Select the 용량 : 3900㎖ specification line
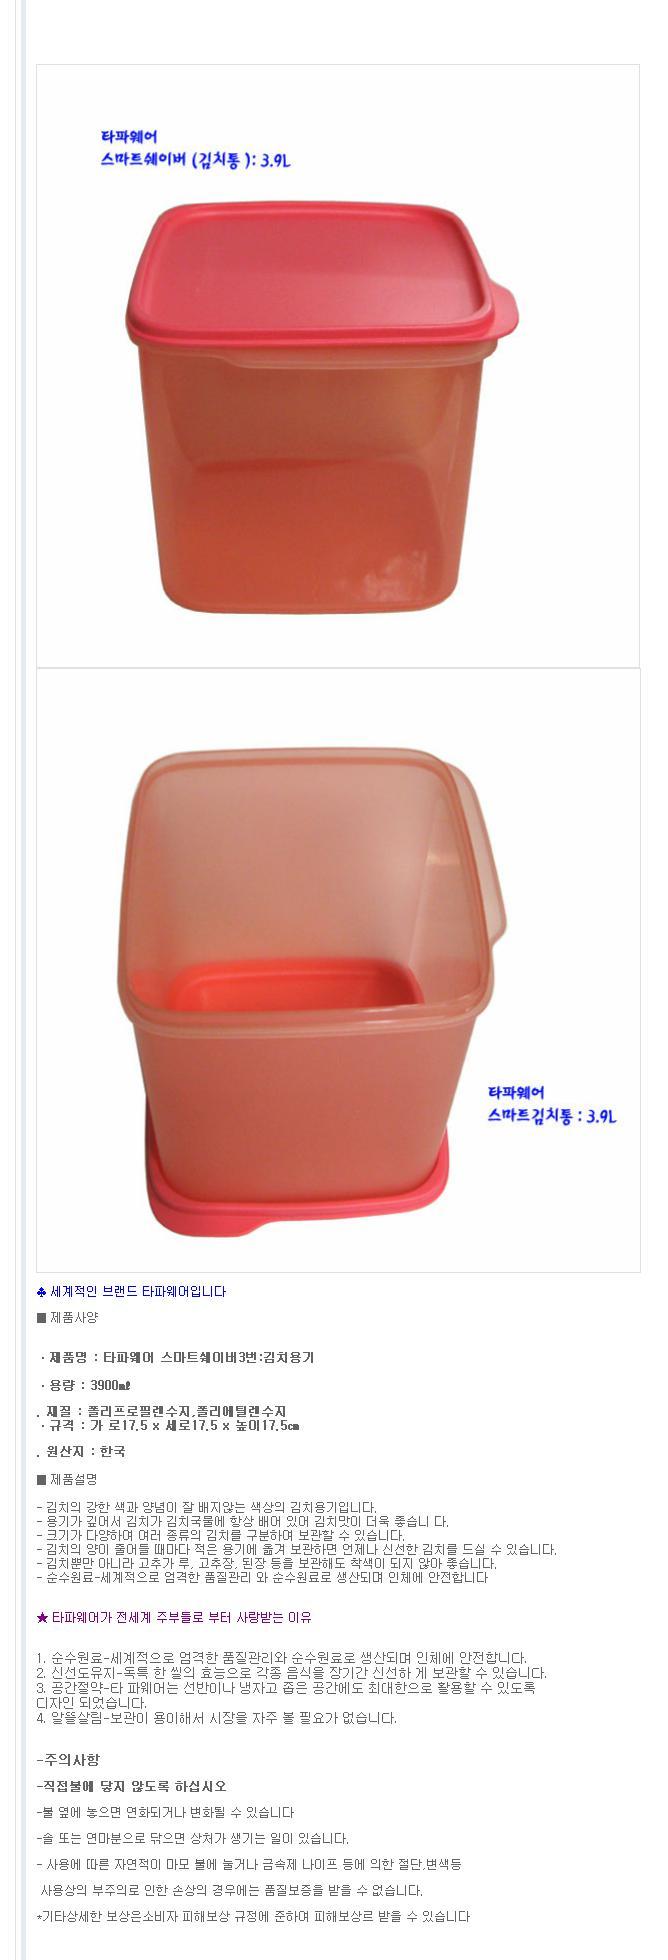The image size is (668, 1960). 85,1385
